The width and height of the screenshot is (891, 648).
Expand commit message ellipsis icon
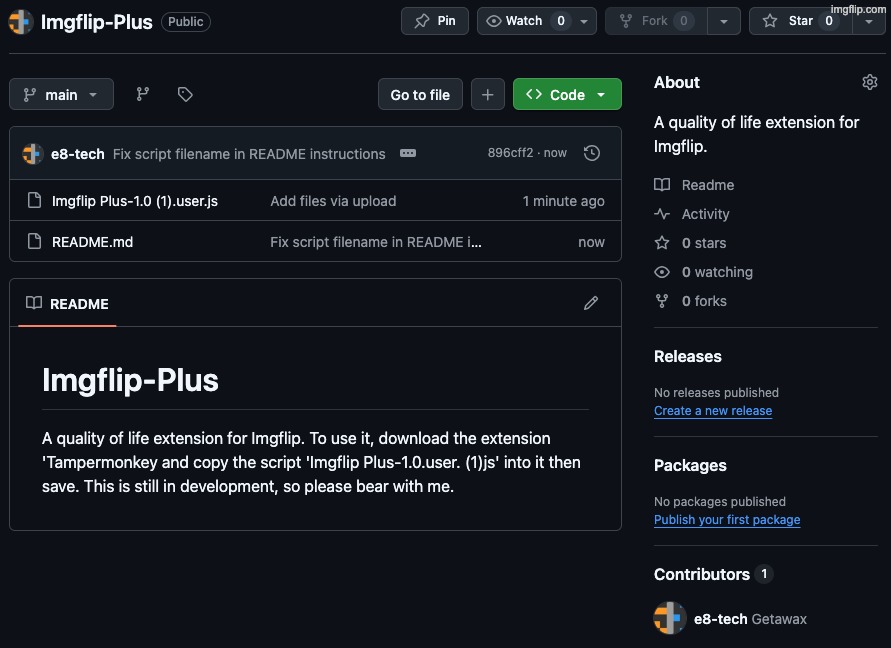point(407,153)
